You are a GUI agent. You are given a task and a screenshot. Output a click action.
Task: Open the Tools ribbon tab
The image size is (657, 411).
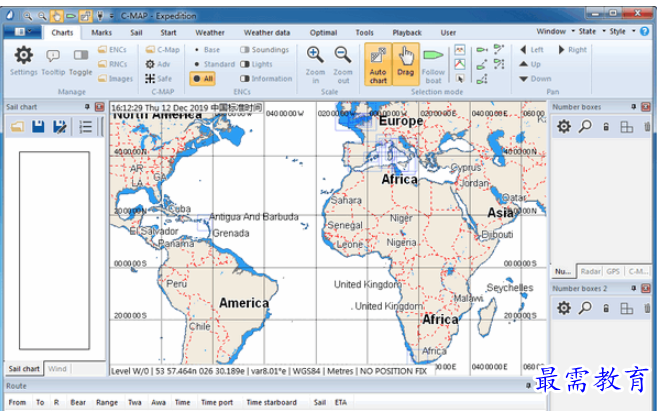click(x=364, y=32)
